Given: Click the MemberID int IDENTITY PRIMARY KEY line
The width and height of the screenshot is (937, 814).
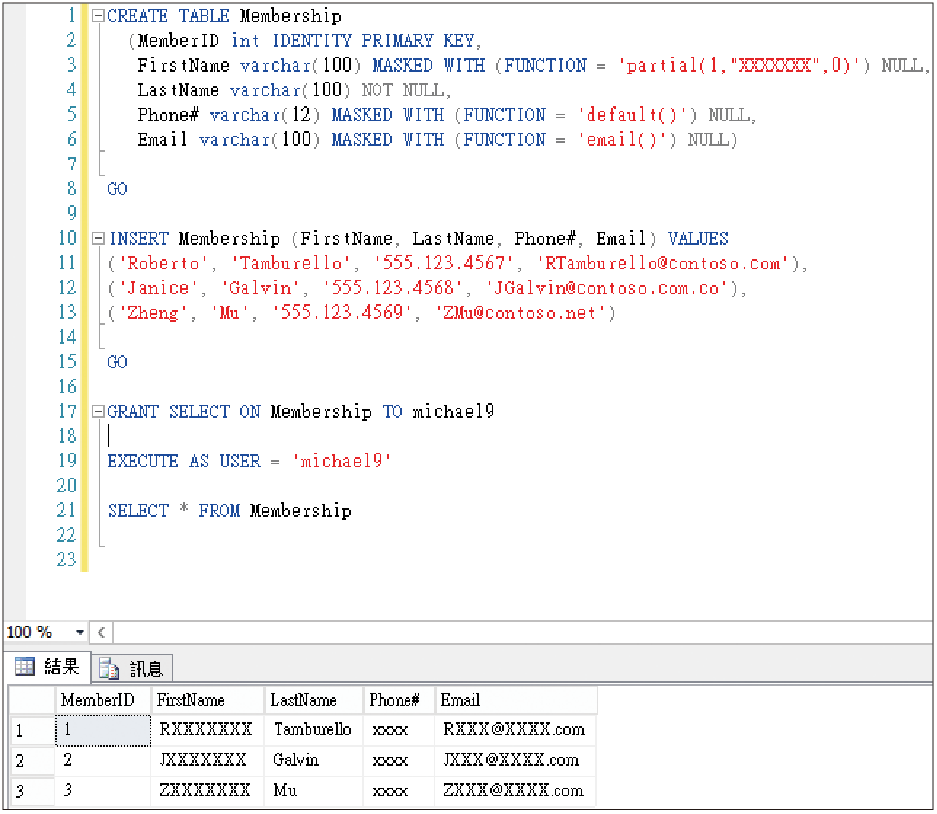Looking at the screenshot, I should click(x=306, y=41).
